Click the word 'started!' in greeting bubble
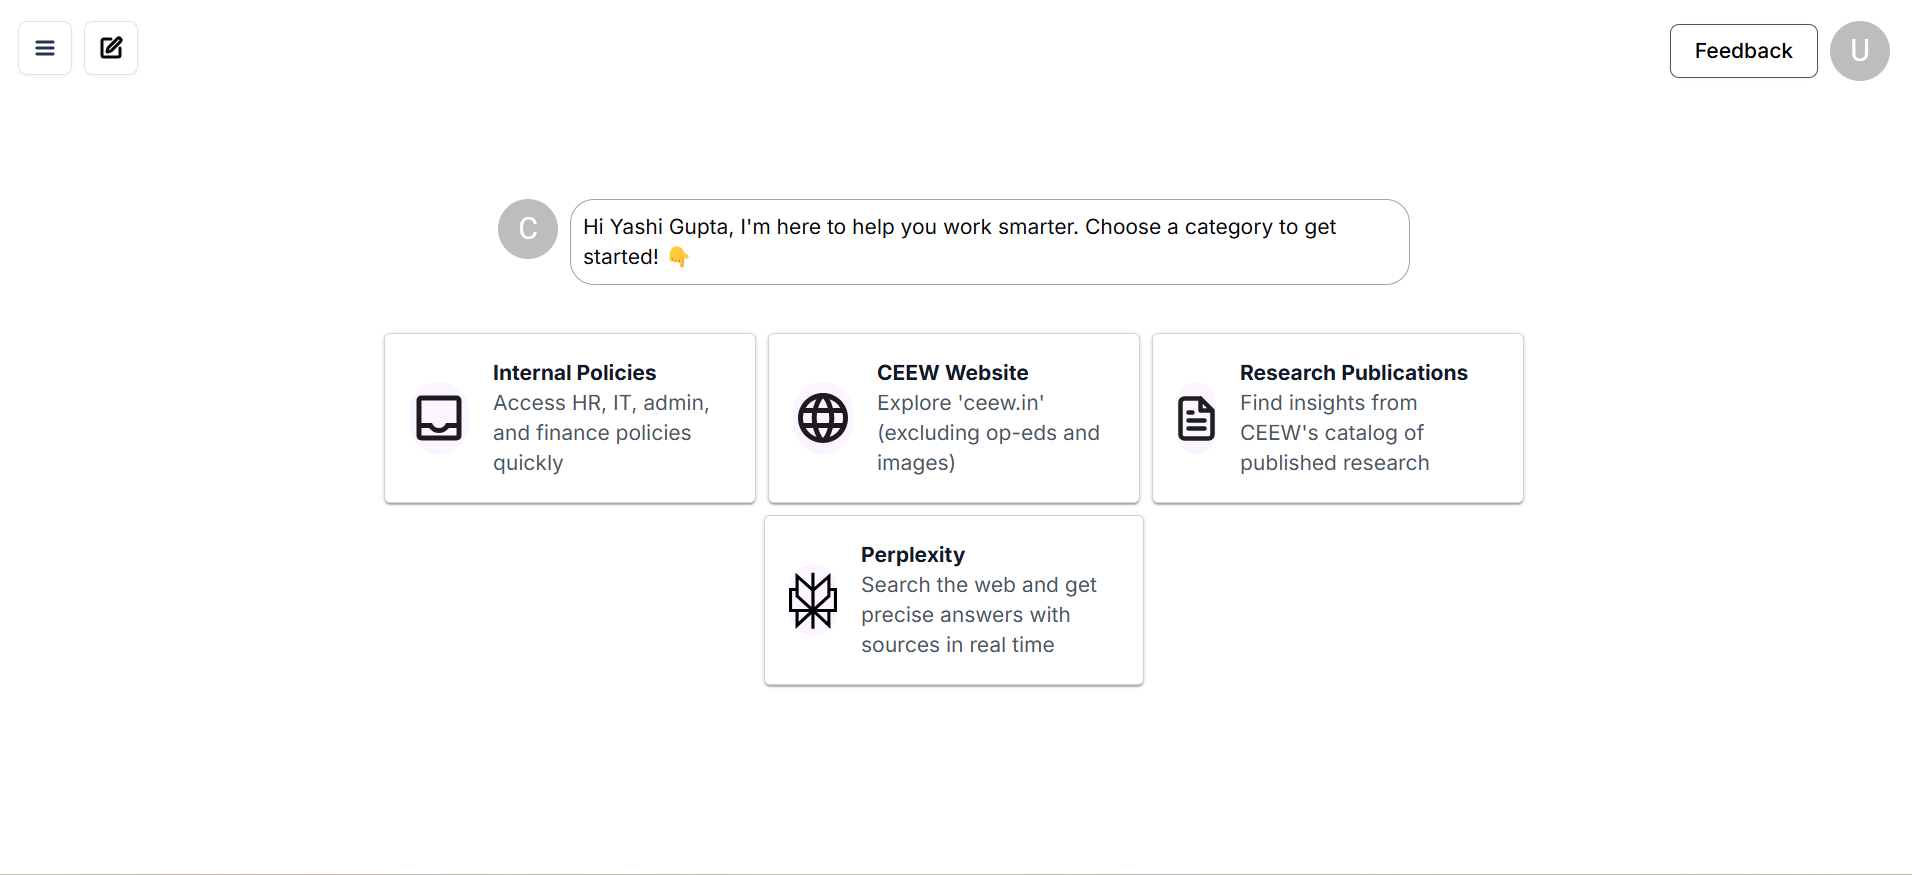Image resolution: width=1912 pixels, height=875 pixels. [x=620, y=257]
